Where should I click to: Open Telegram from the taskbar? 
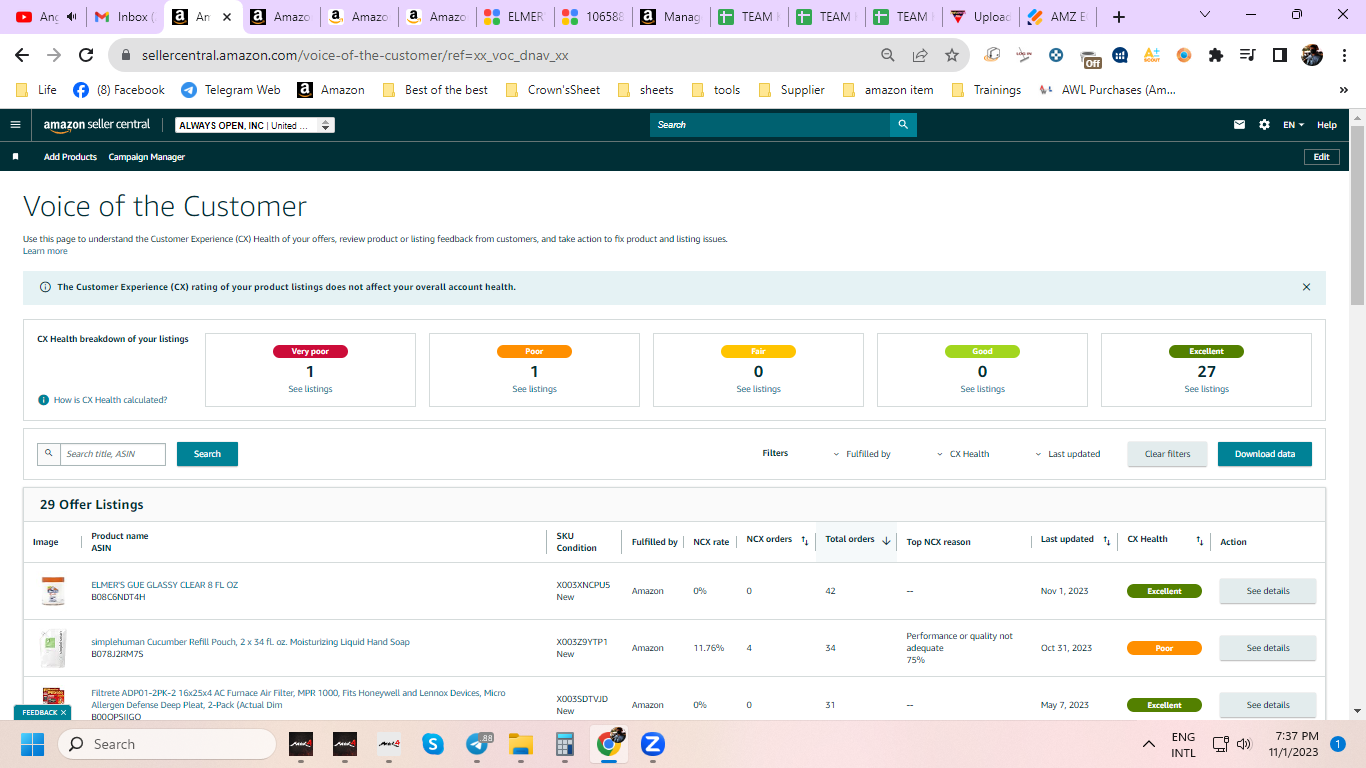477,744
